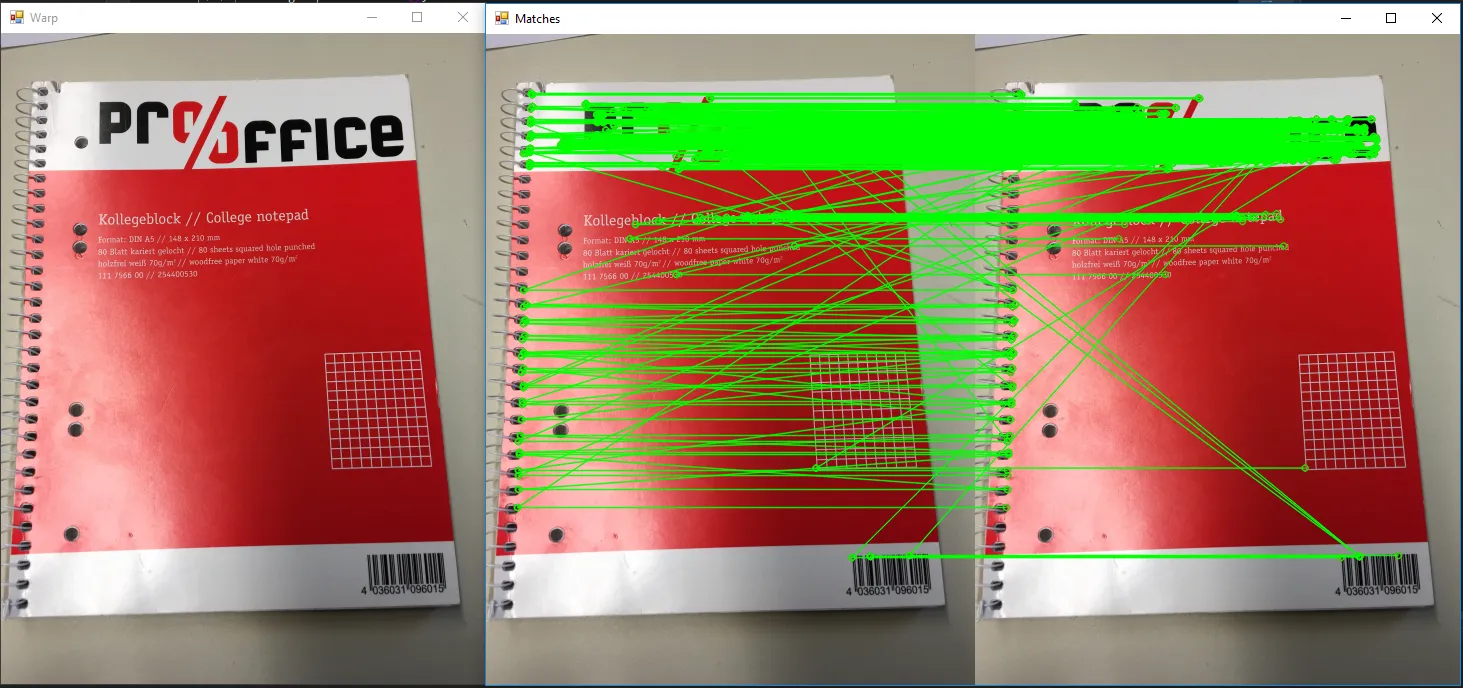
Task: Minimize the Matches window
Action: coord(1345,18)
